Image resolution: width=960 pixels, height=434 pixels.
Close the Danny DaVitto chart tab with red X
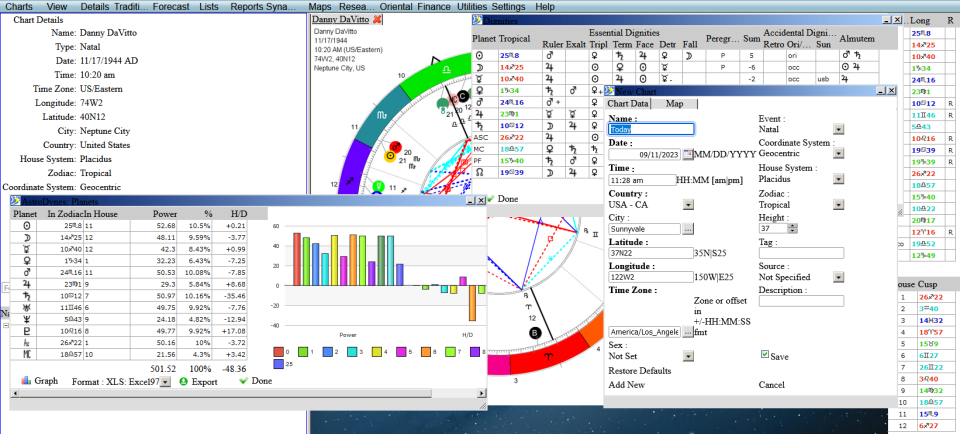pos(377,19)
